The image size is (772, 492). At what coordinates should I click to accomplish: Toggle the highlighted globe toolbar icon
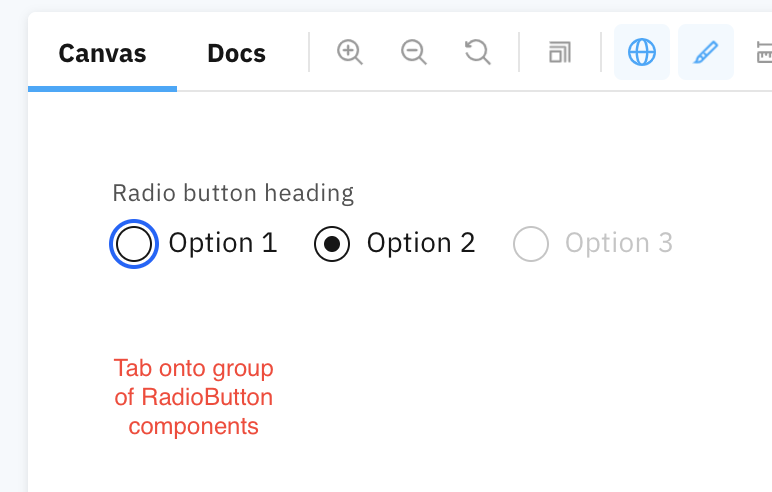coord(641,52)
